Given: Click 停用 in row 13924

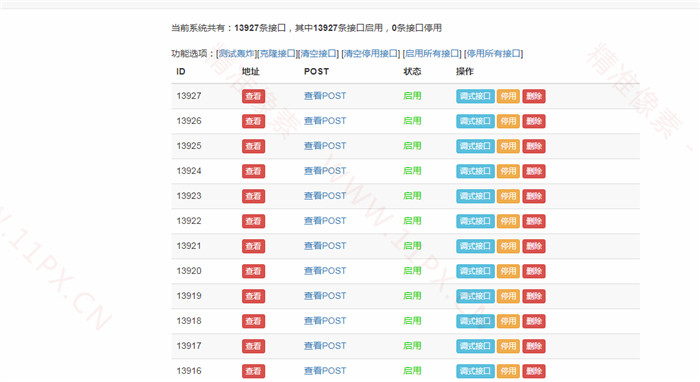Looking at the screenshot, I should coord(508,171).
